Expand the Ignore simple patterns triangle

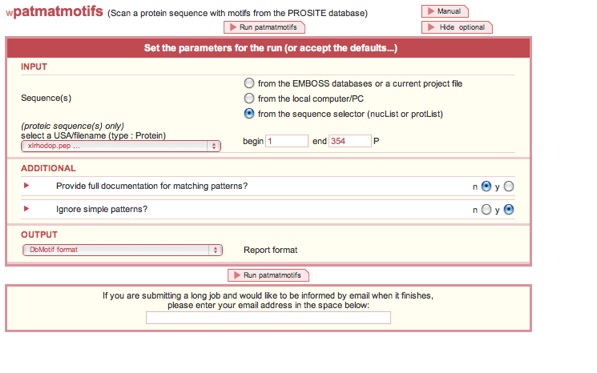(x=26, y=209)
